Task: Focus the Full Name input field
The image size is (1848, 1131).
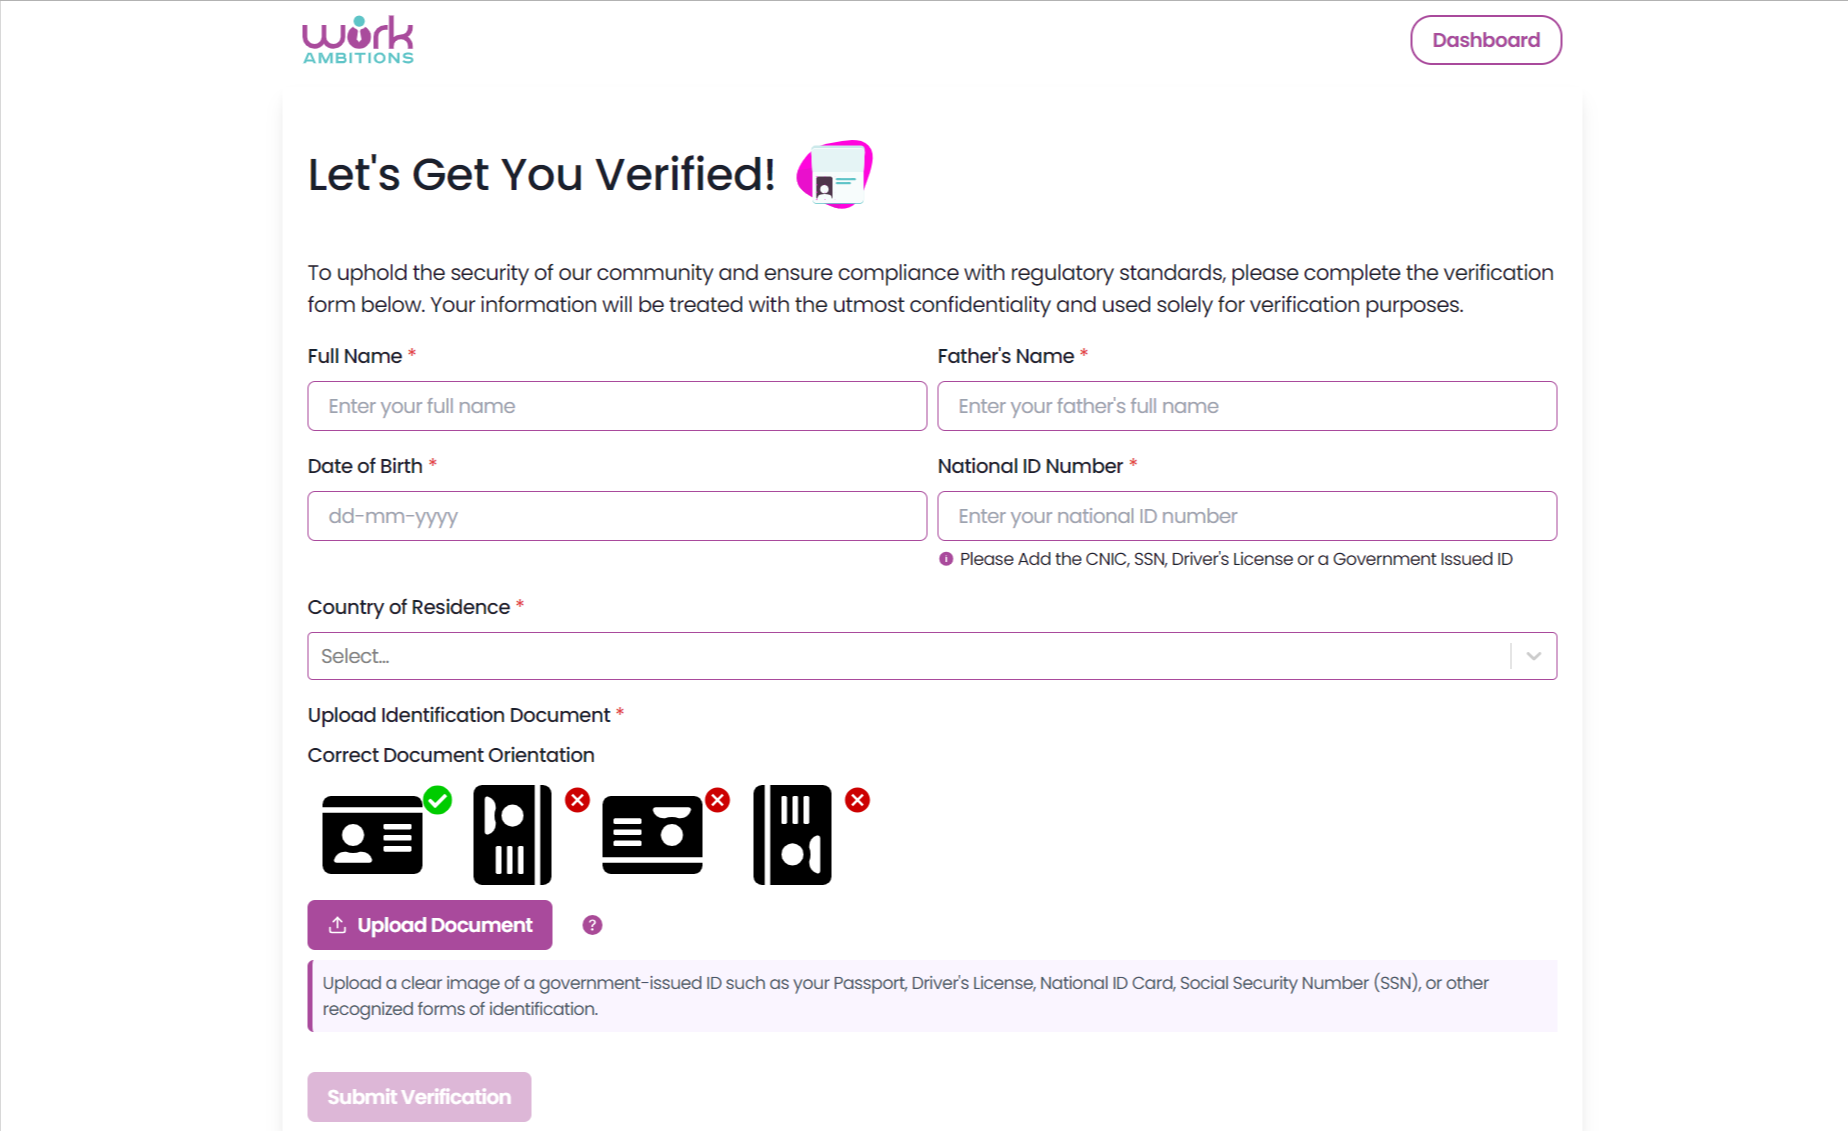Action: (x=617, y=406)
